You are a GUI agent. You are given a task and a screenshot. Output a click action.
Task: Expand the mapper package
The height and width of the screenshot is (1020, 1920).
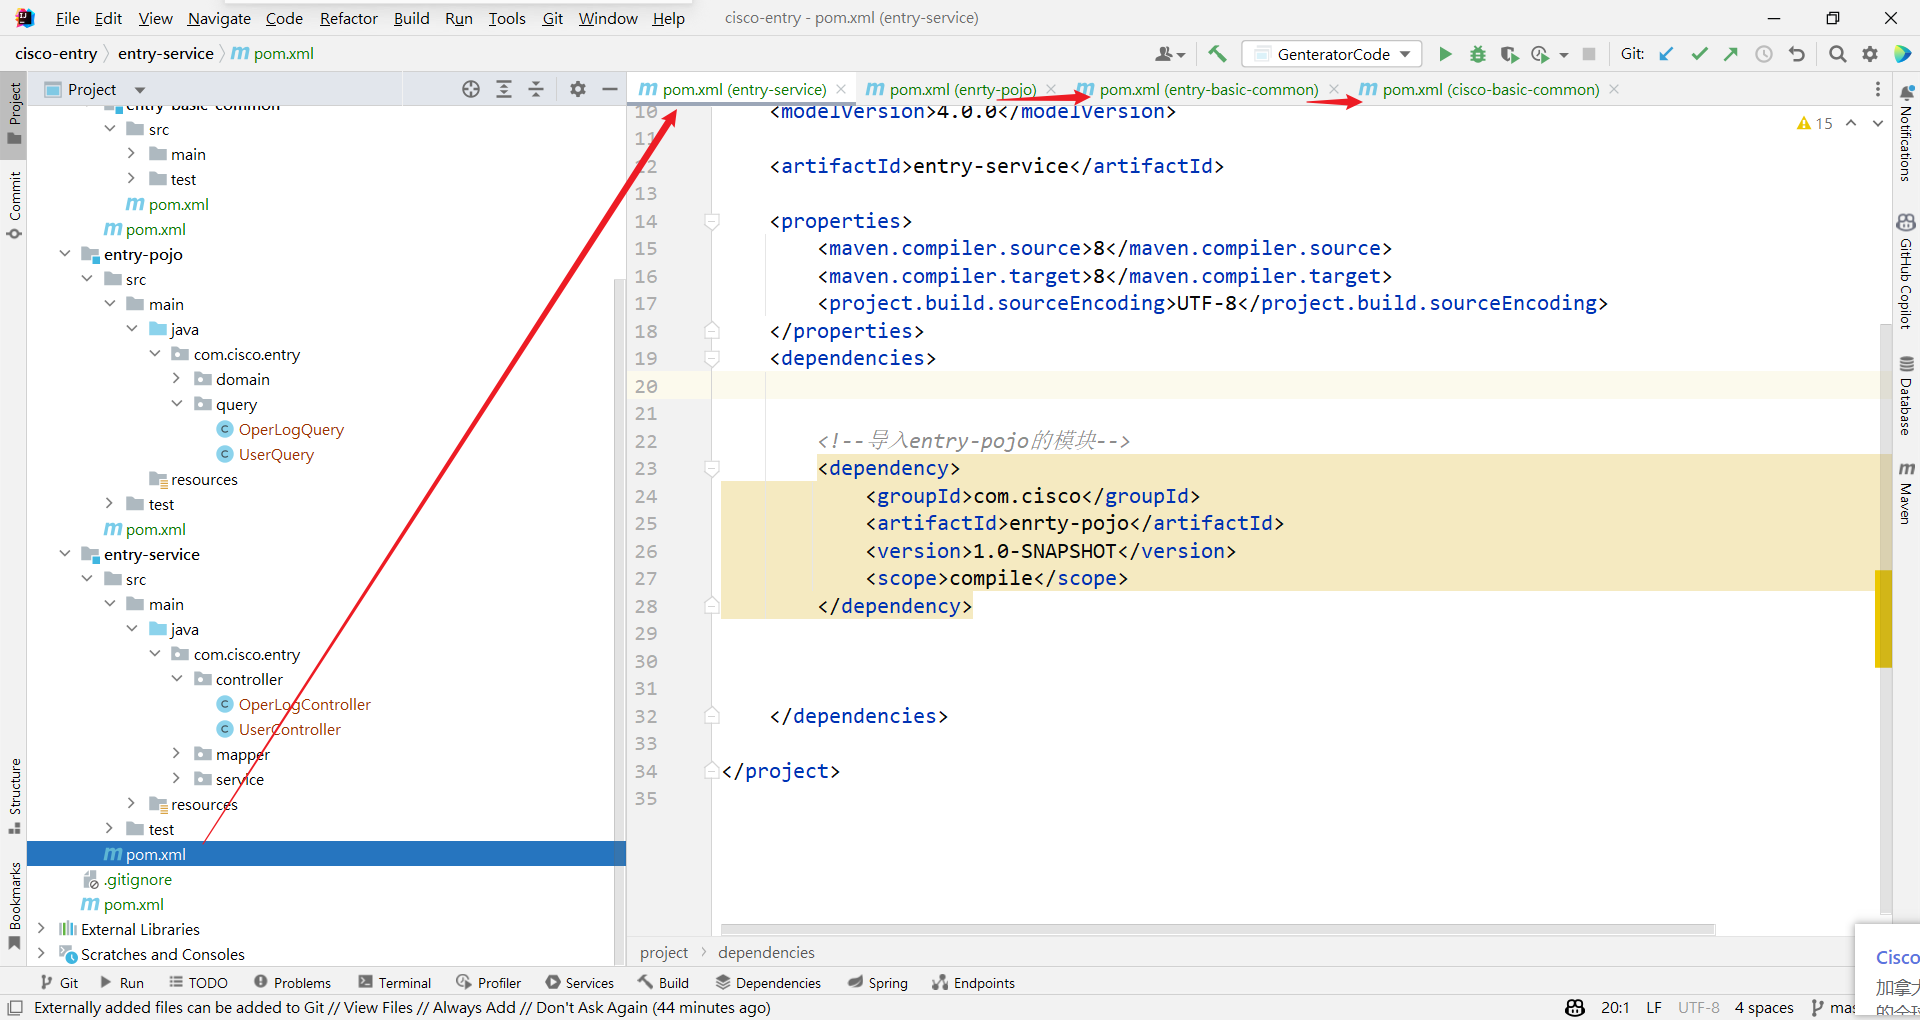pyautogui.click(x=177, y=754)
